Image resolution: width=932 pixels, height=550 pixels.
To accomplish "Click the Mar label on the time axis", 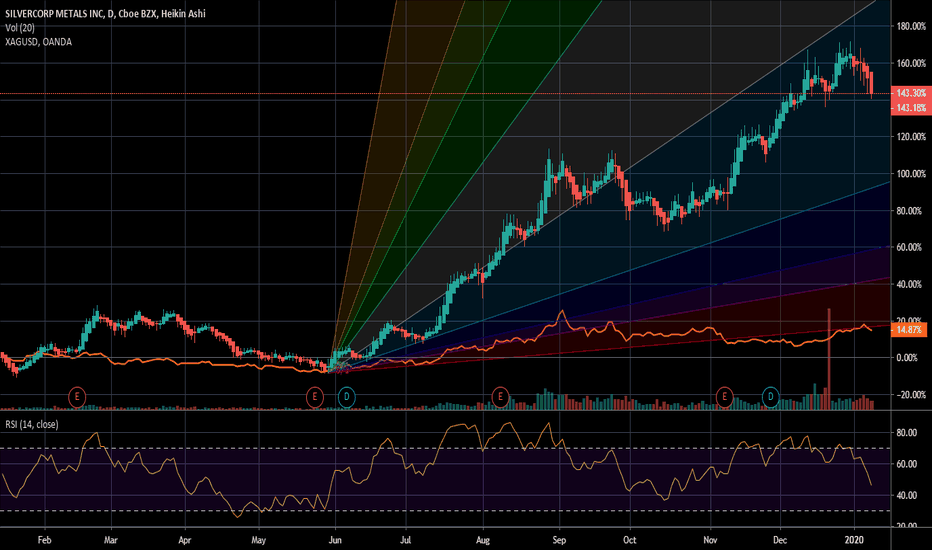I will [111, 540].
